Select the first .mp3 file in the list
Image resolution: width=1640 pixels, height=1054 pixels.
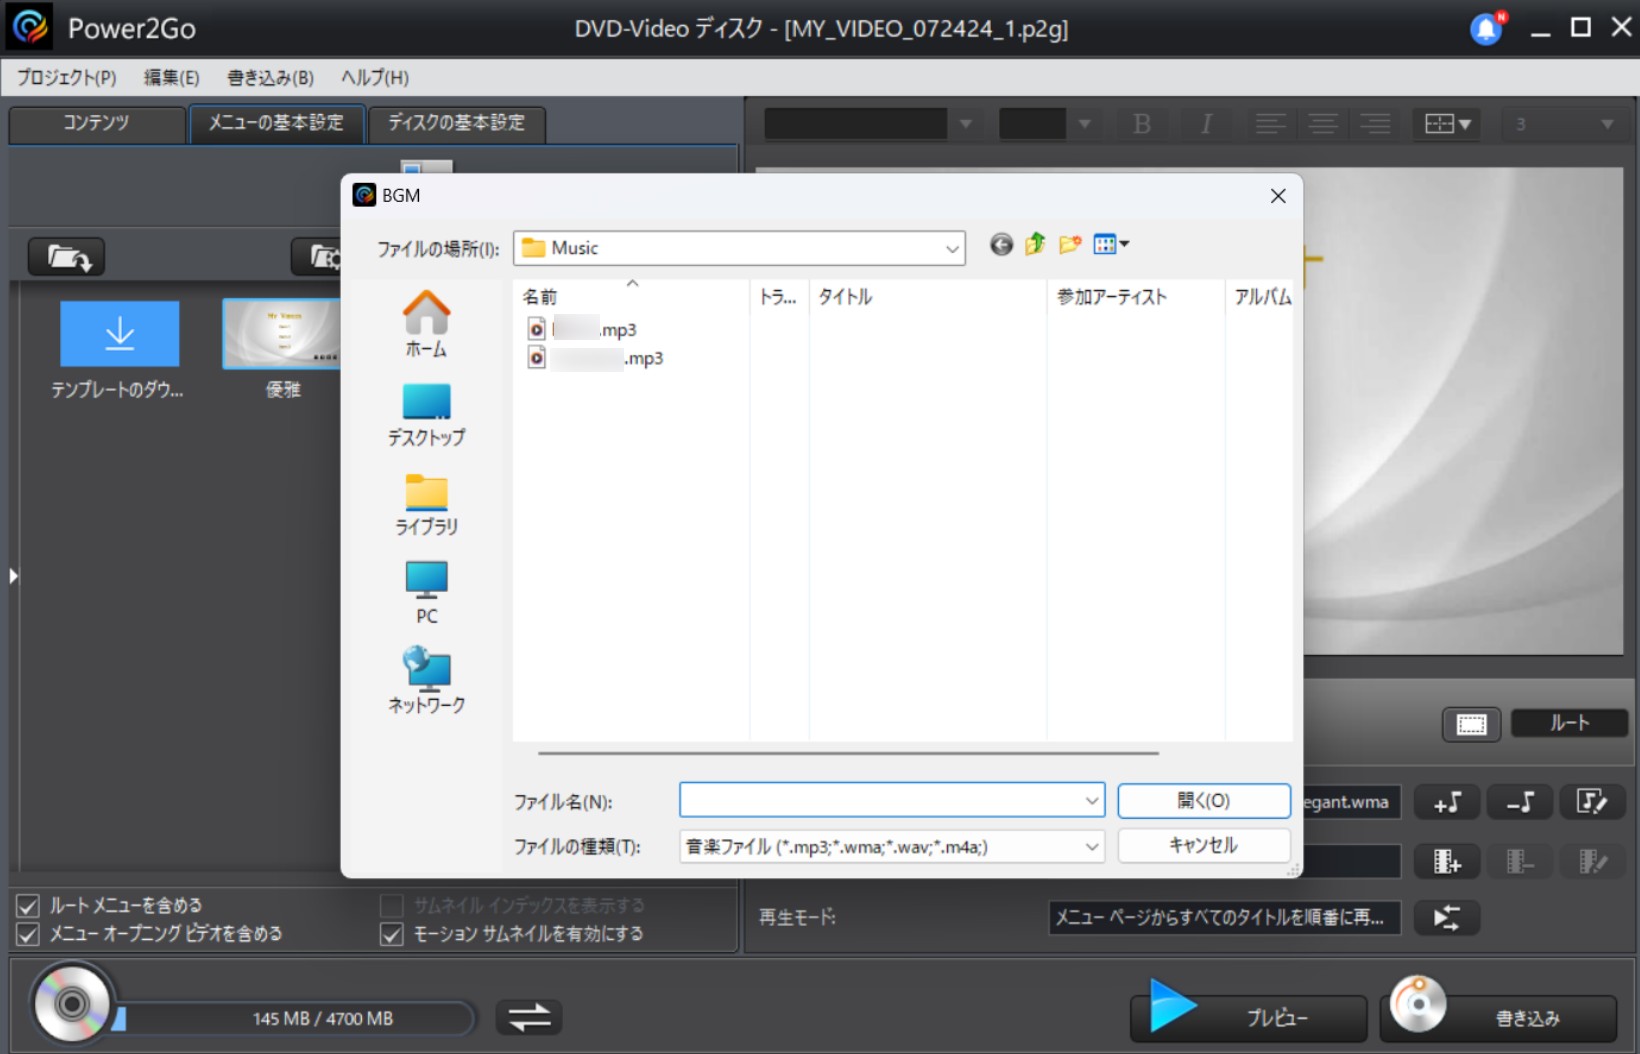tap(582, 329)
